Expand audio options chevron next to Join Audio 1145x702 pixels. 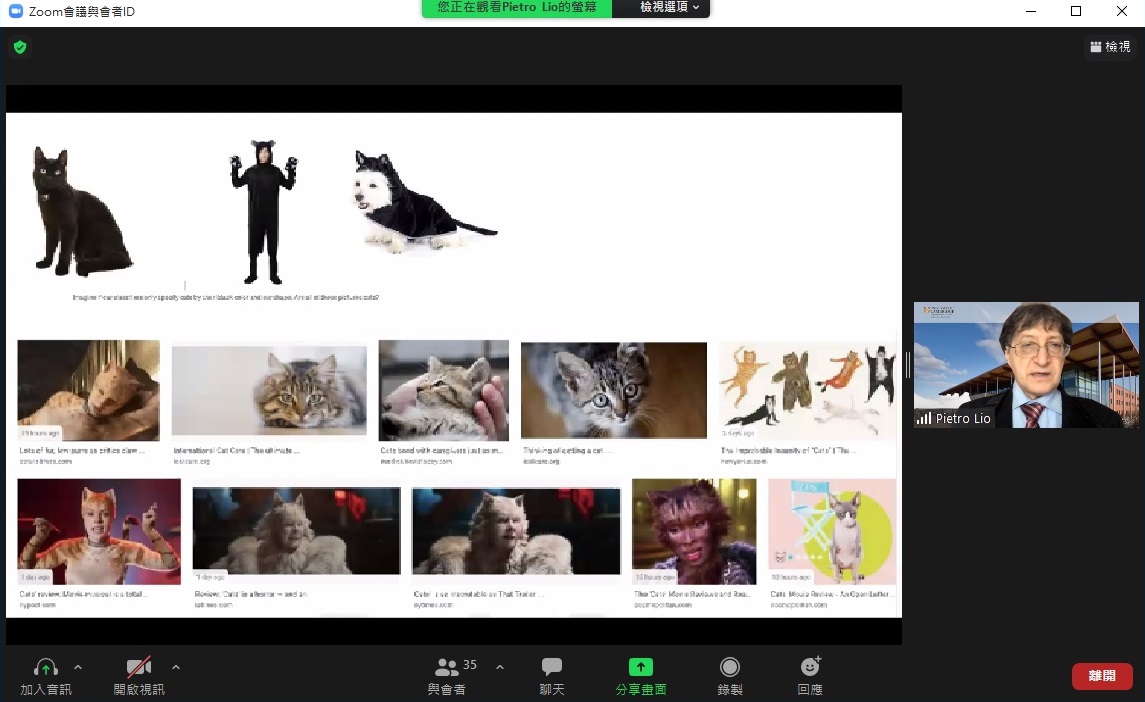pyautogui.click(x=78, y=667)
